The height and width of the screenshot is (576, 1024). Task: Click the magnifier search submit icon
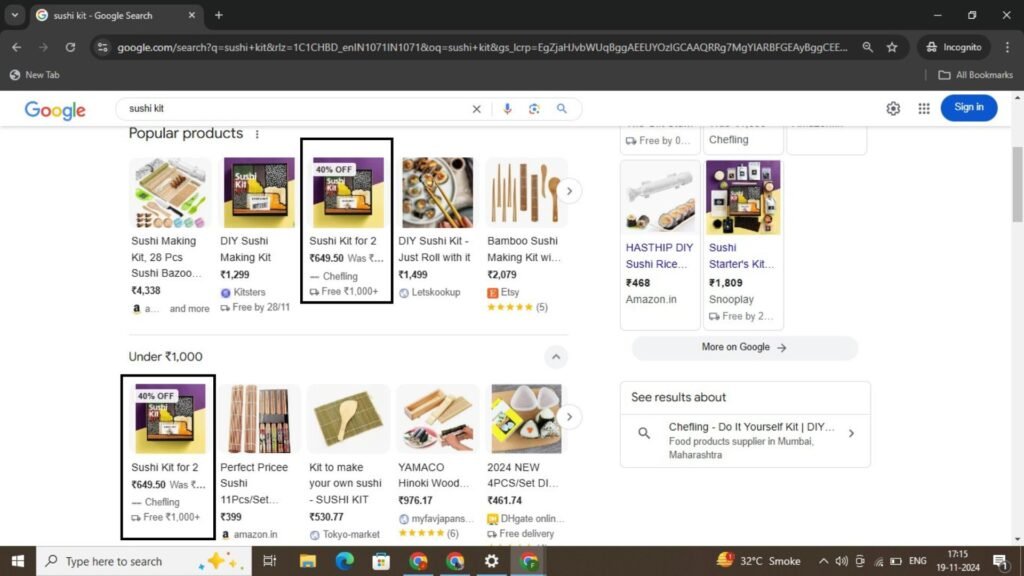tap(562, 109)
